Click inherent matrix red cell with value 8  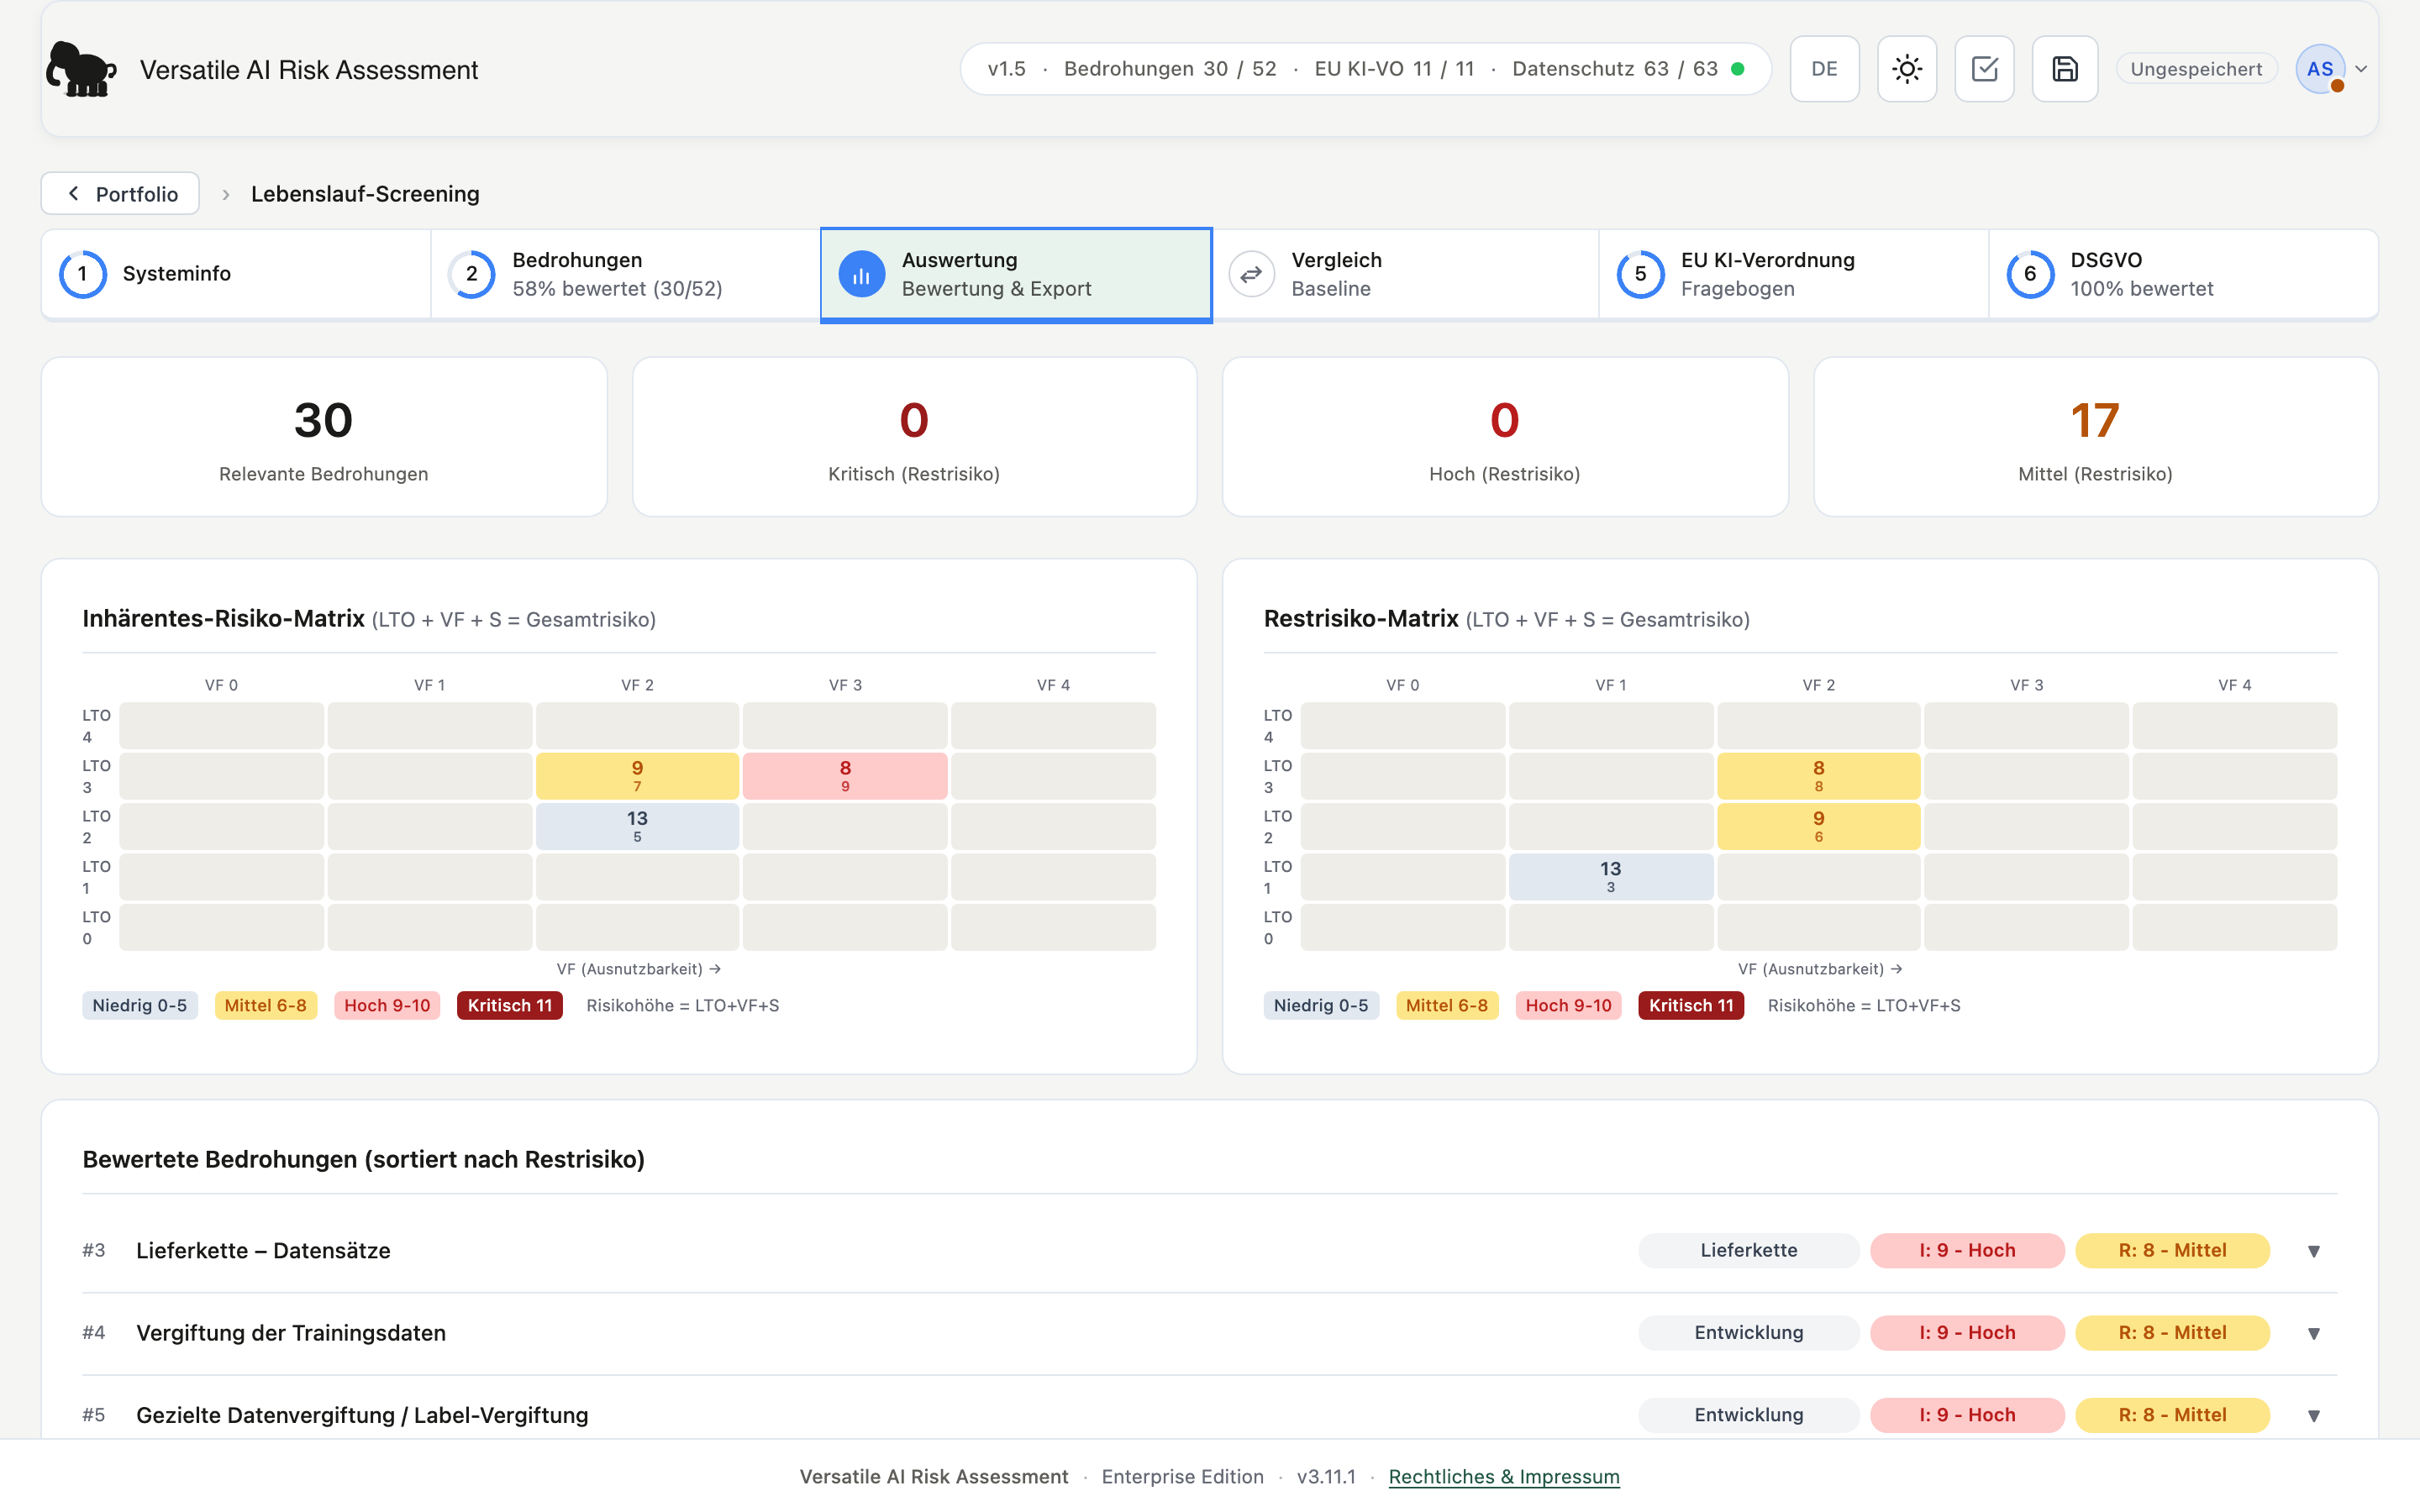(845, 776)
